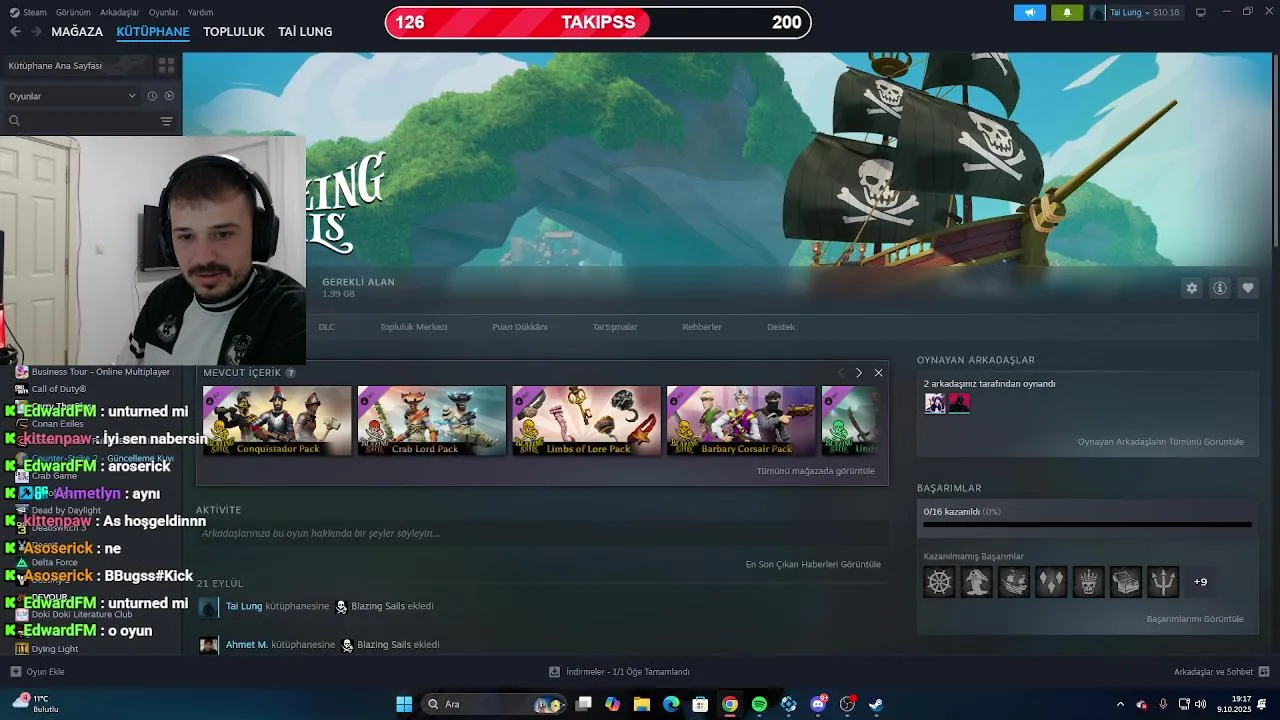The height and width of the screenshot is (720, 1280).
Task: Go to TAİ LUNG profile tab
Action: point(305,31)
